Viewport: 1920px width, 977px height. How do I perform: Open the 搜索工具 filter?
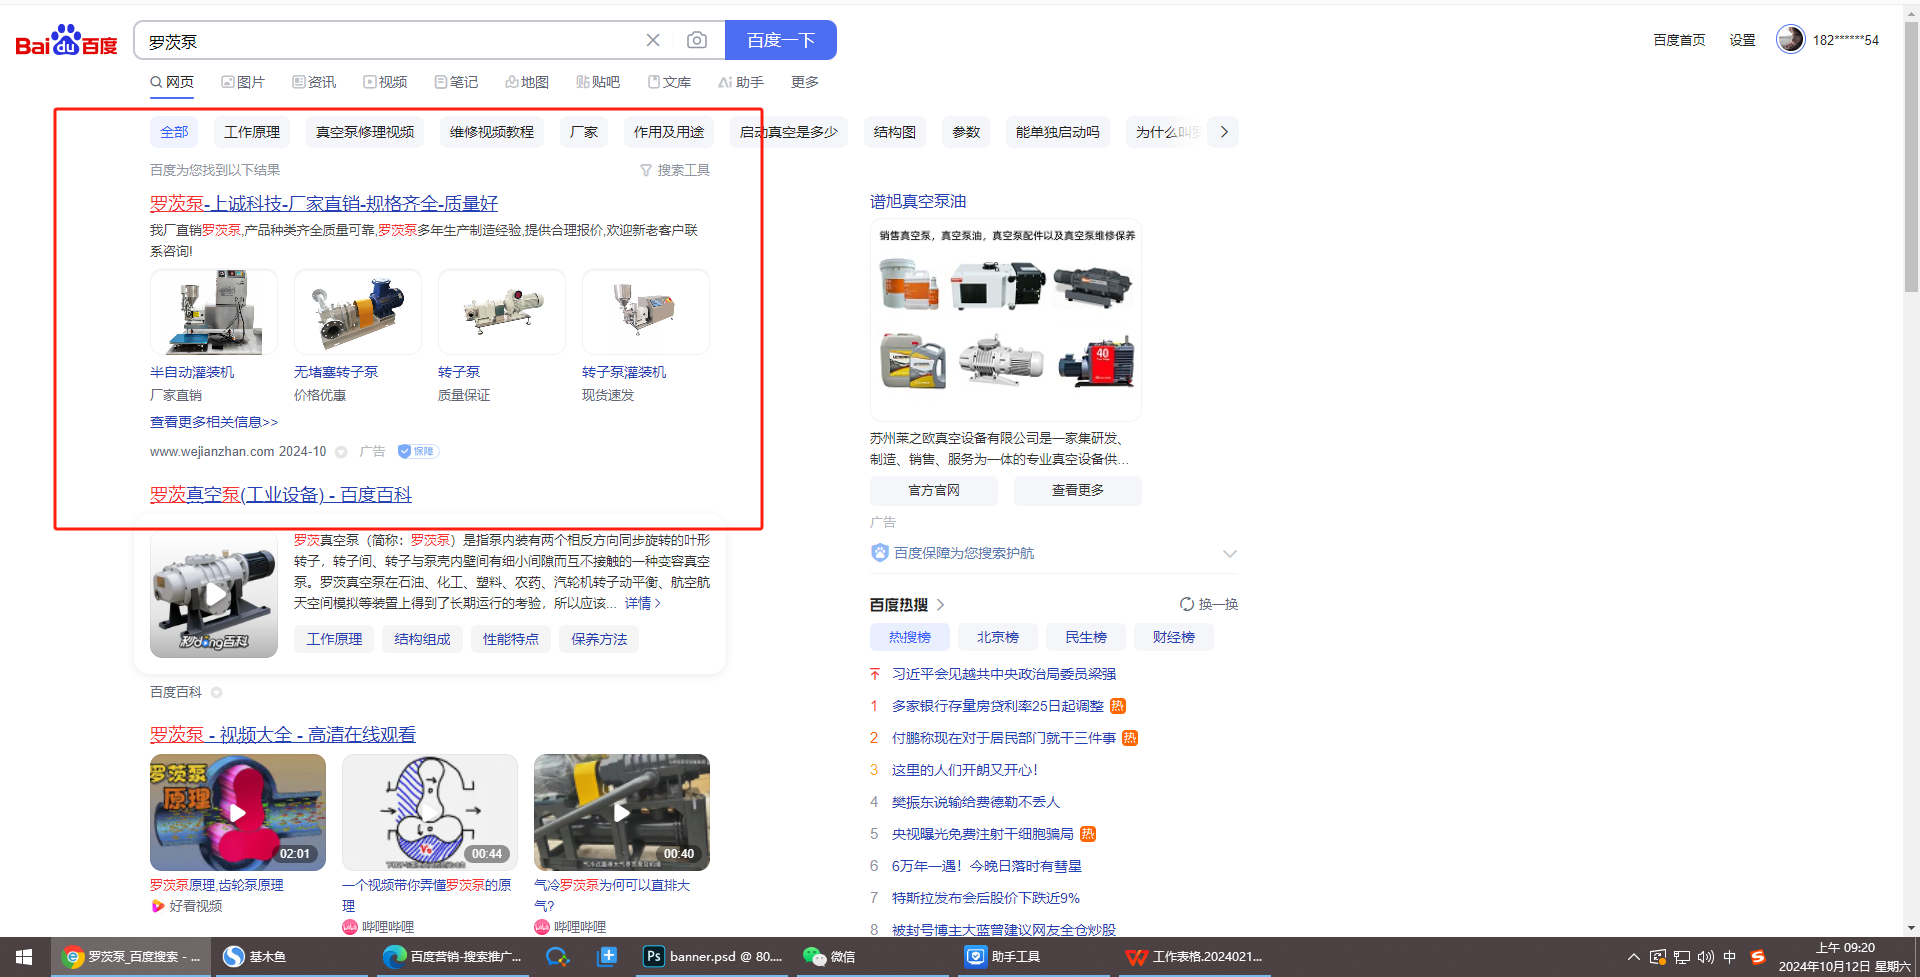coord(675,170)
